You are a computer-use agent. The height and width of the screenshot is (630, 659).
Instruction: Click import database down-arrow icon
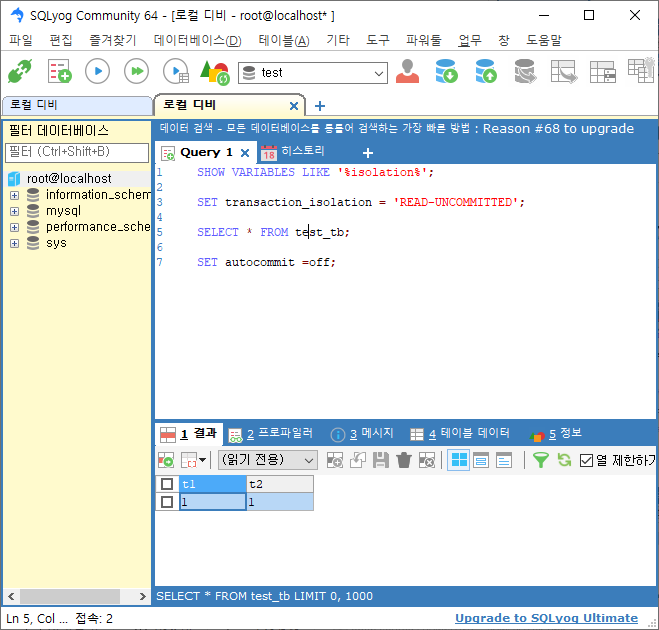(x=446, y=71)
